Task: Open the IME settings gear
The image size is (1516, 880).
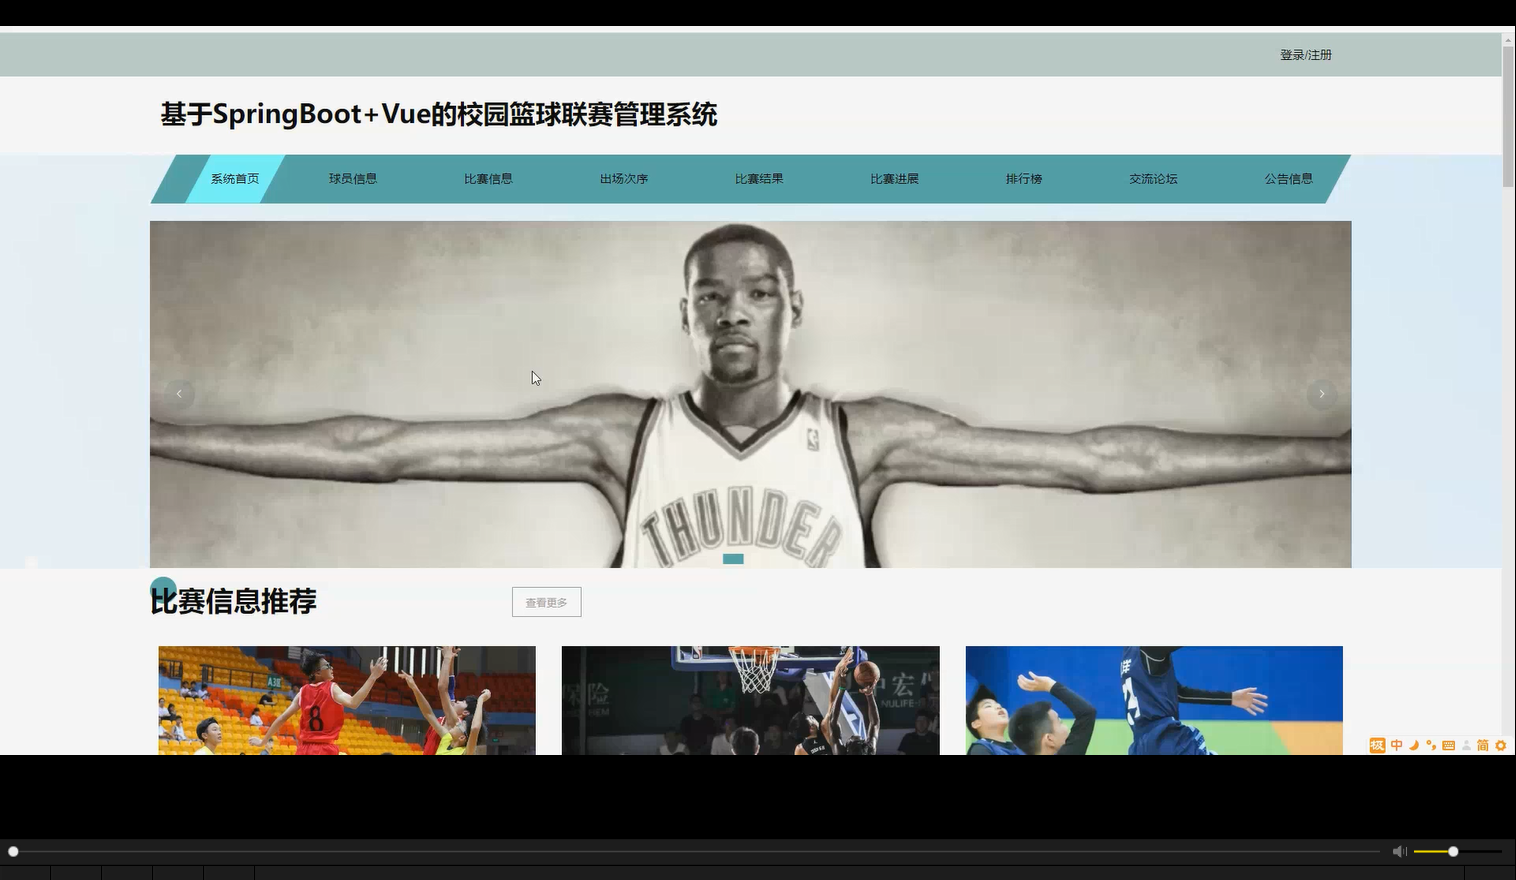Action: point(1500,745)
